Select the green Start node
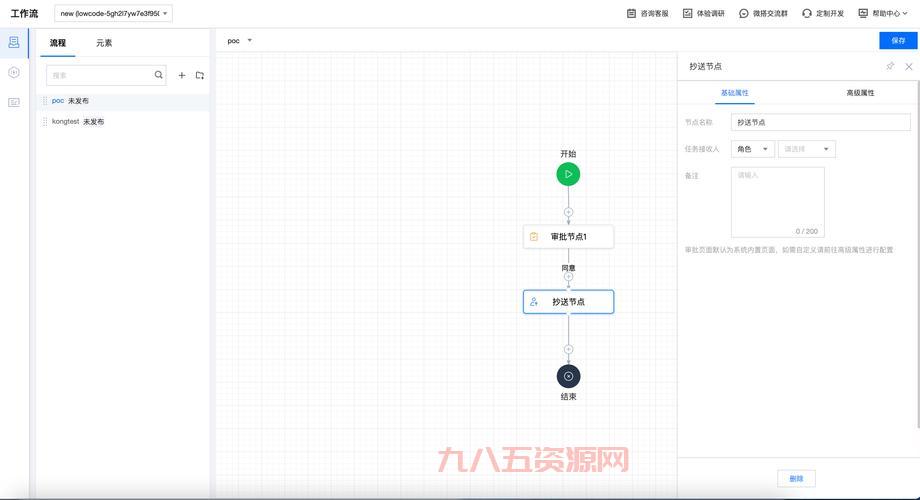 pyautogui.click(x=568, y=174)
